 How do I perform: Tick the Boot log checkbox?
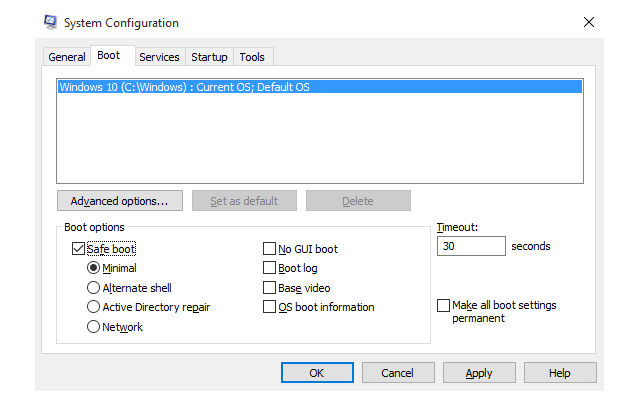click(269, 268)
